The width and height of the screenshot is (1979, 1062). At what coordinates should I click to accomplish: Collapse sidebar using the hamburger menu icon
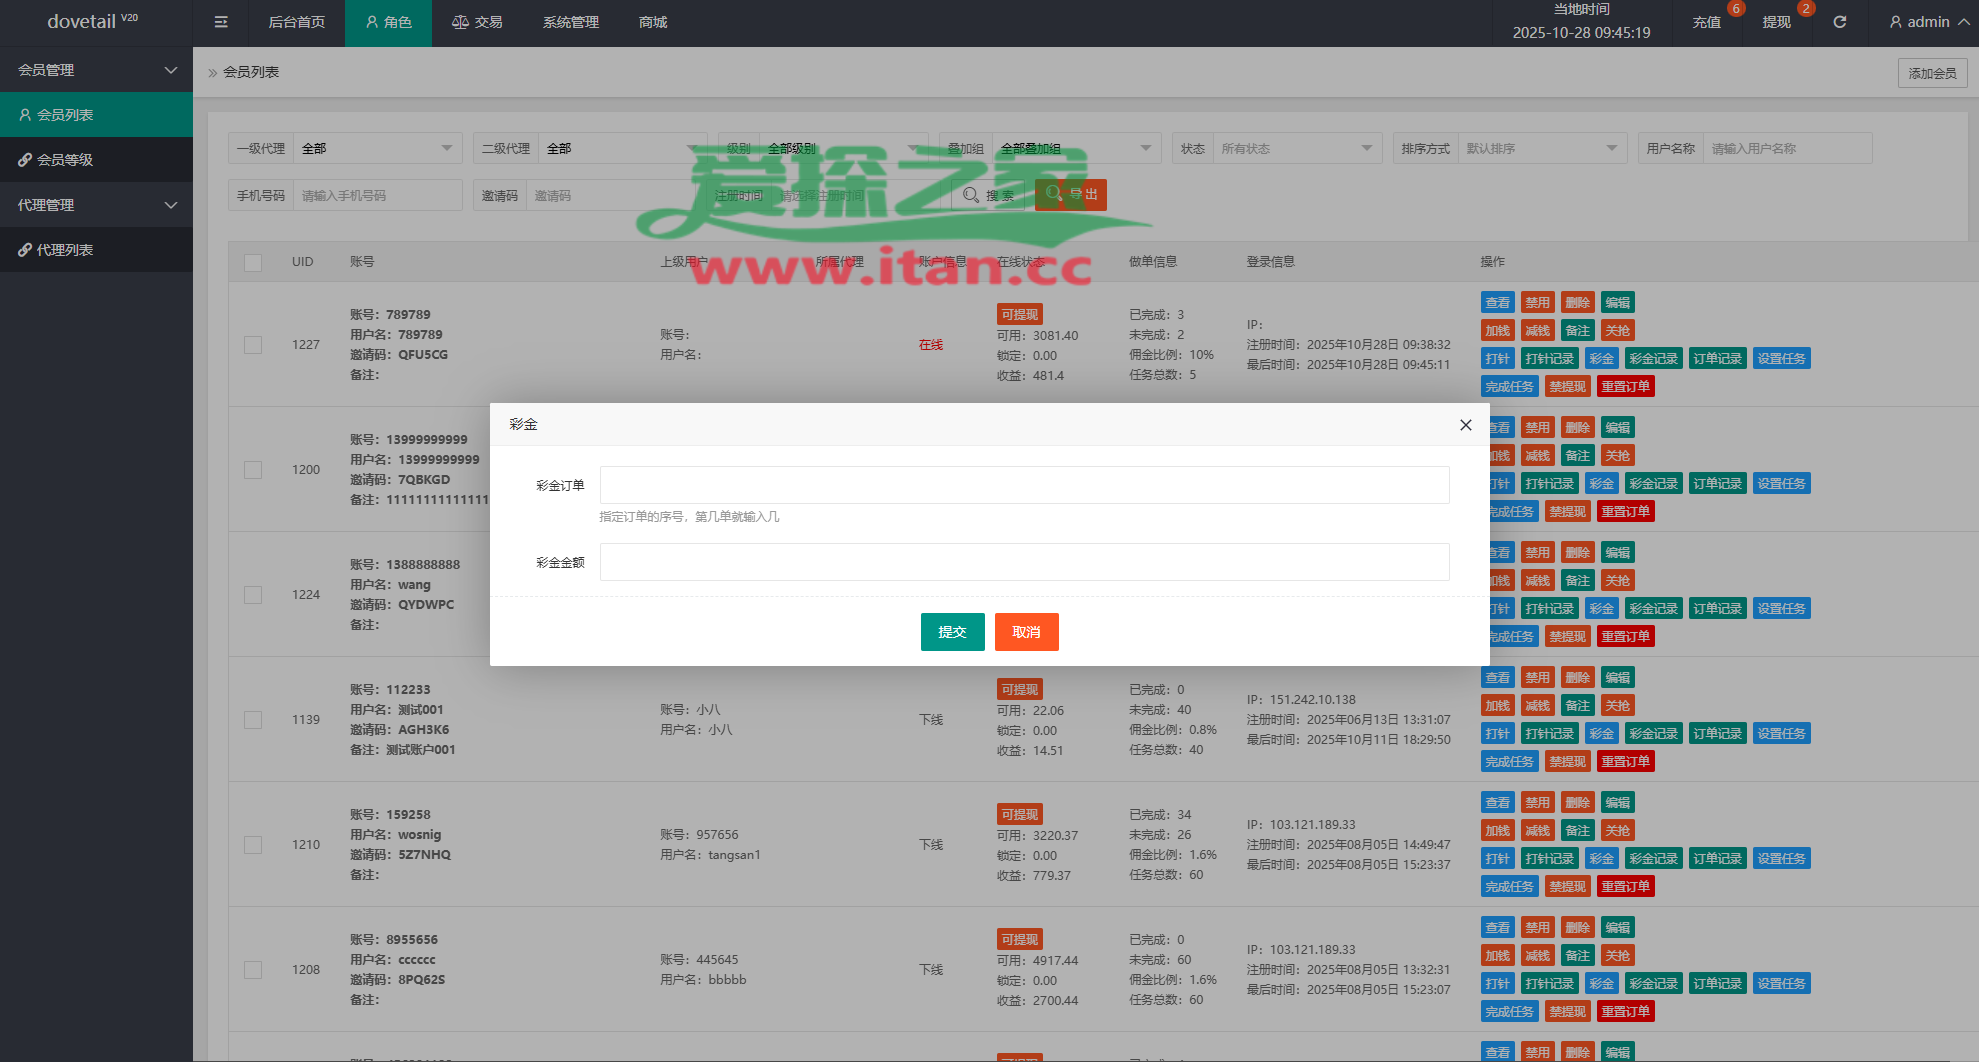point(221,22)
